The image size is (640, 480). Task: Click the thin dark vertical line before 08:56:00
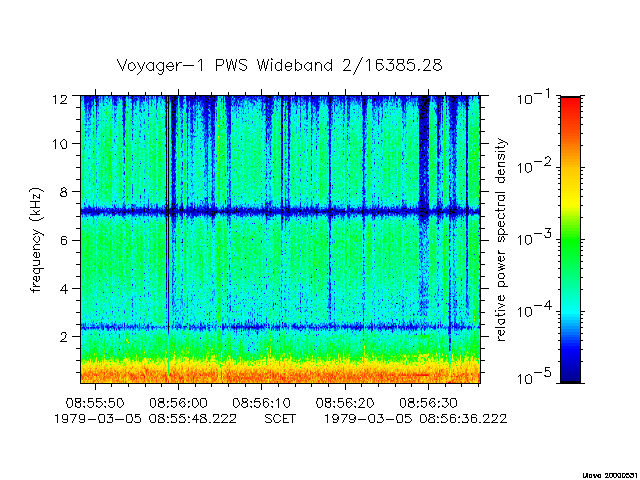[168, 214]
